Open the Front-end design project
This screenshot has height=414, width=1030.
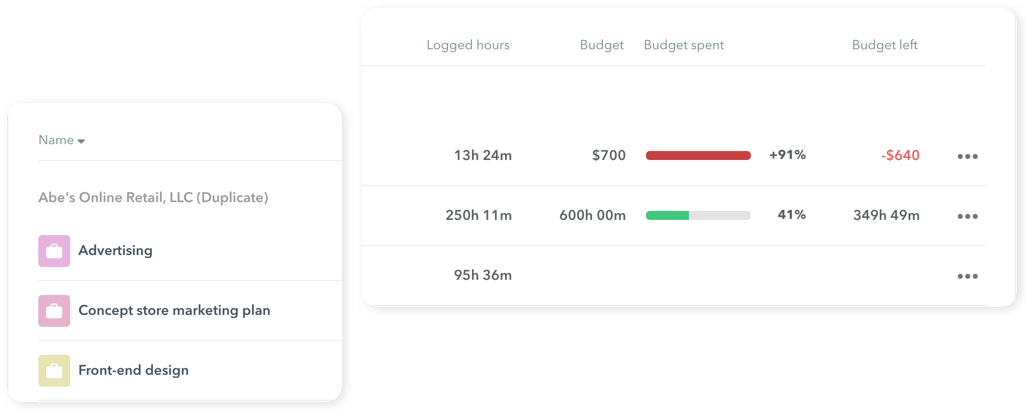coord(133,370)
